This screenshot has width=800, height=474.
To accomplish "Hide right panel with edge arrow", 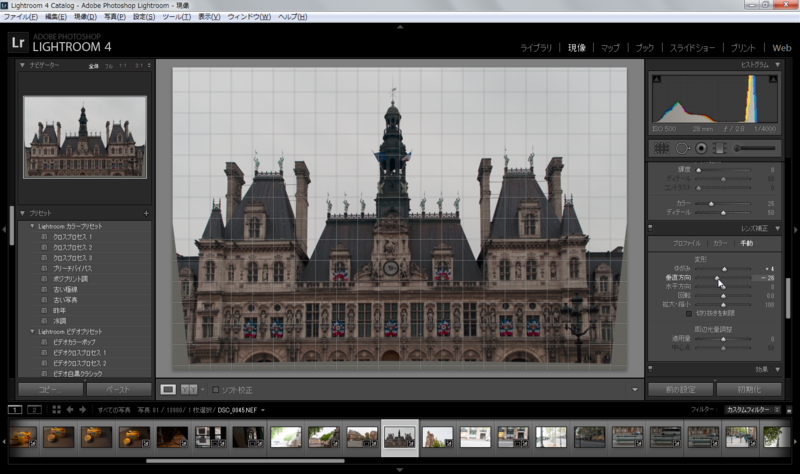I will [x=795, y=230].
